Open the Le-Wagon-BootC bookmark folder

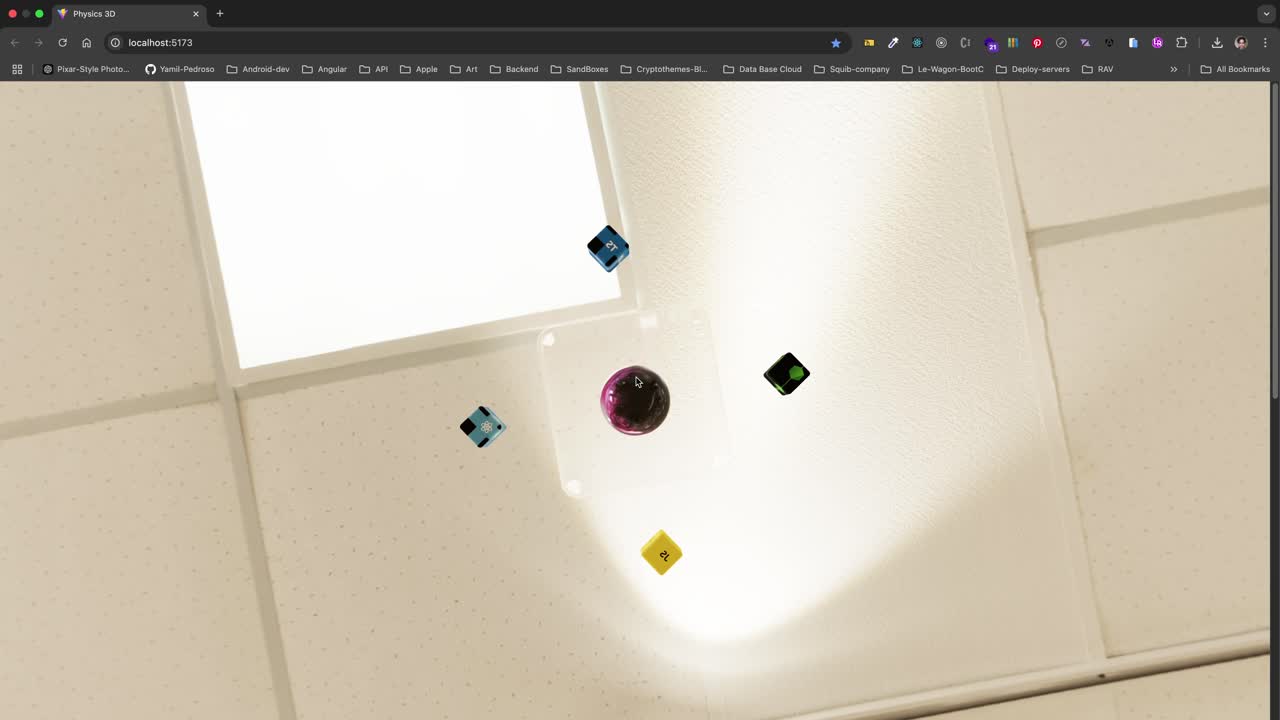coord(943,69)
